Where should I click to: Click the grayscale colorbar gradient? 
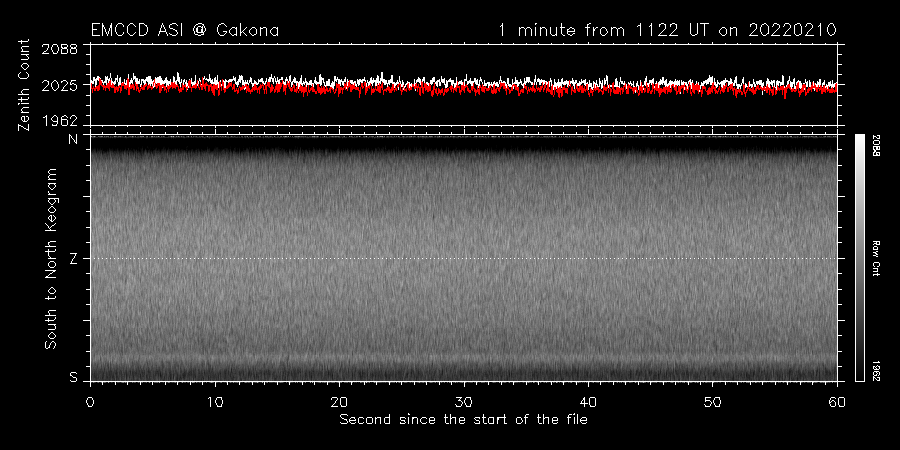click(860, 258)
